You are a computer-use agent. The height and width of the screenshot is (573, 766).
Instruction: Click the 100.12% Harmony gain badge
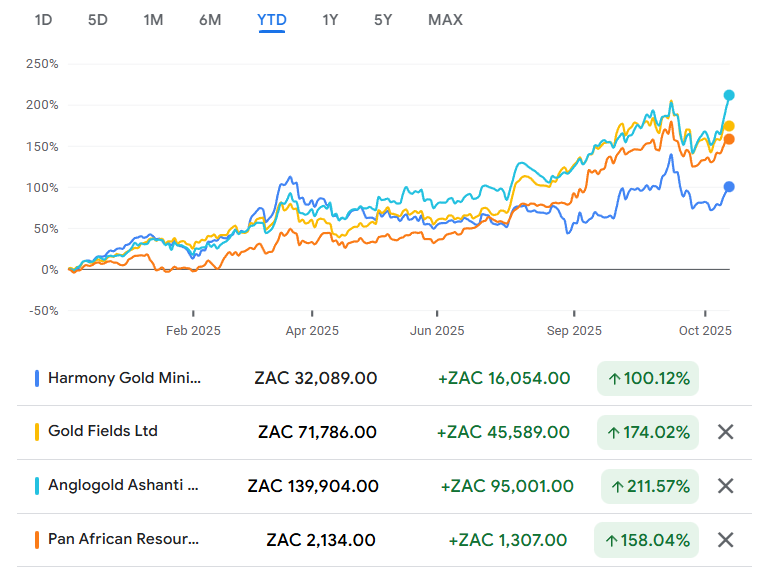pyautogui.click(x=647, y=378)
